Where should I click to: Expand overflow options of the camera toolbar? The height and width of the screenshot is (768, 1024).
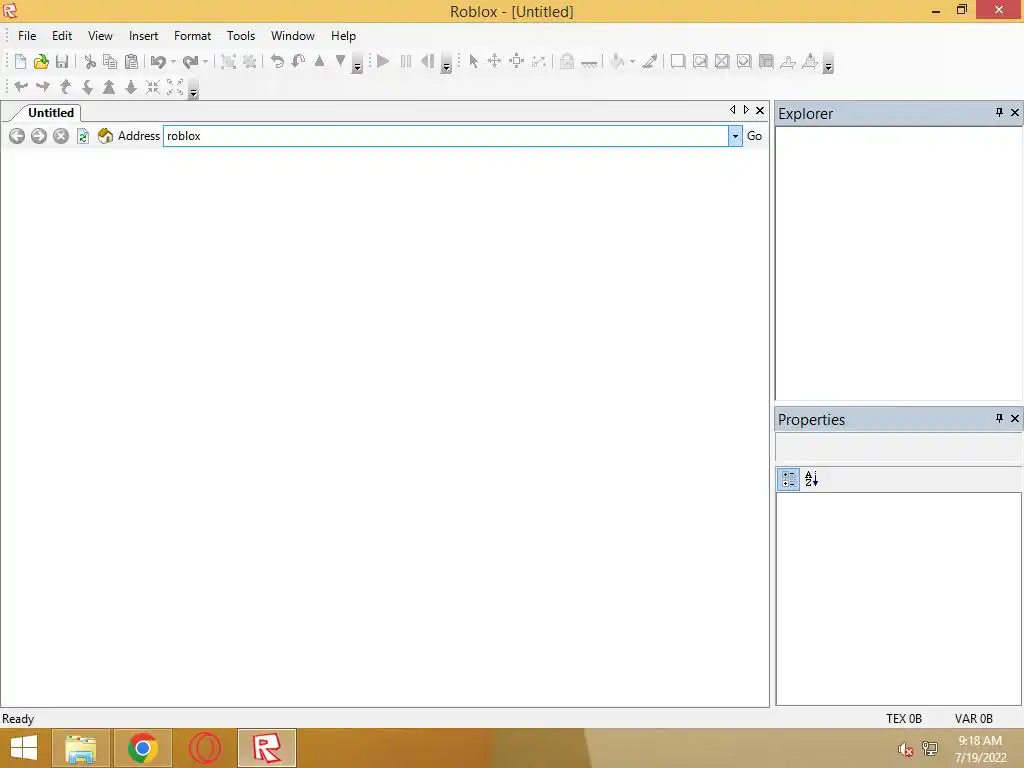click(x=193, y=90)
